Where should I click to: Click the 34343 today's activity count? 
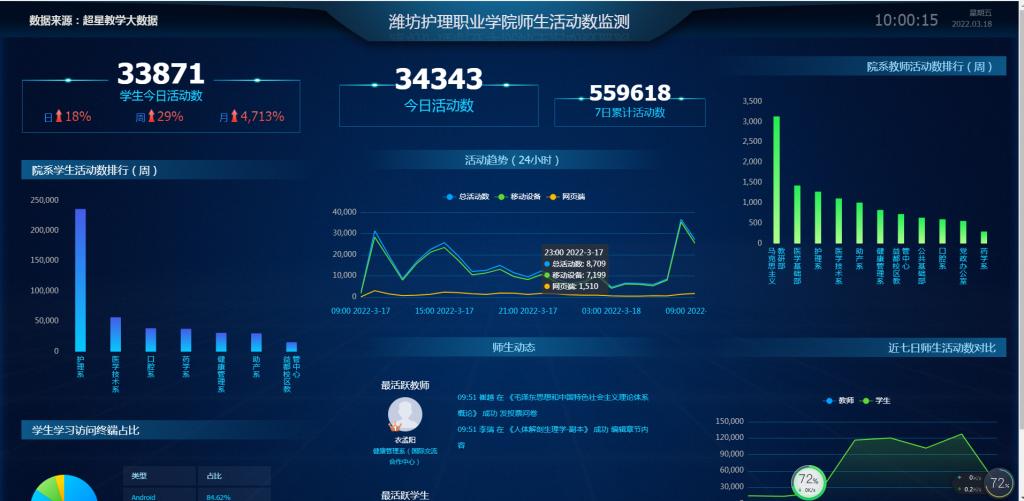(x=439, y=79)
